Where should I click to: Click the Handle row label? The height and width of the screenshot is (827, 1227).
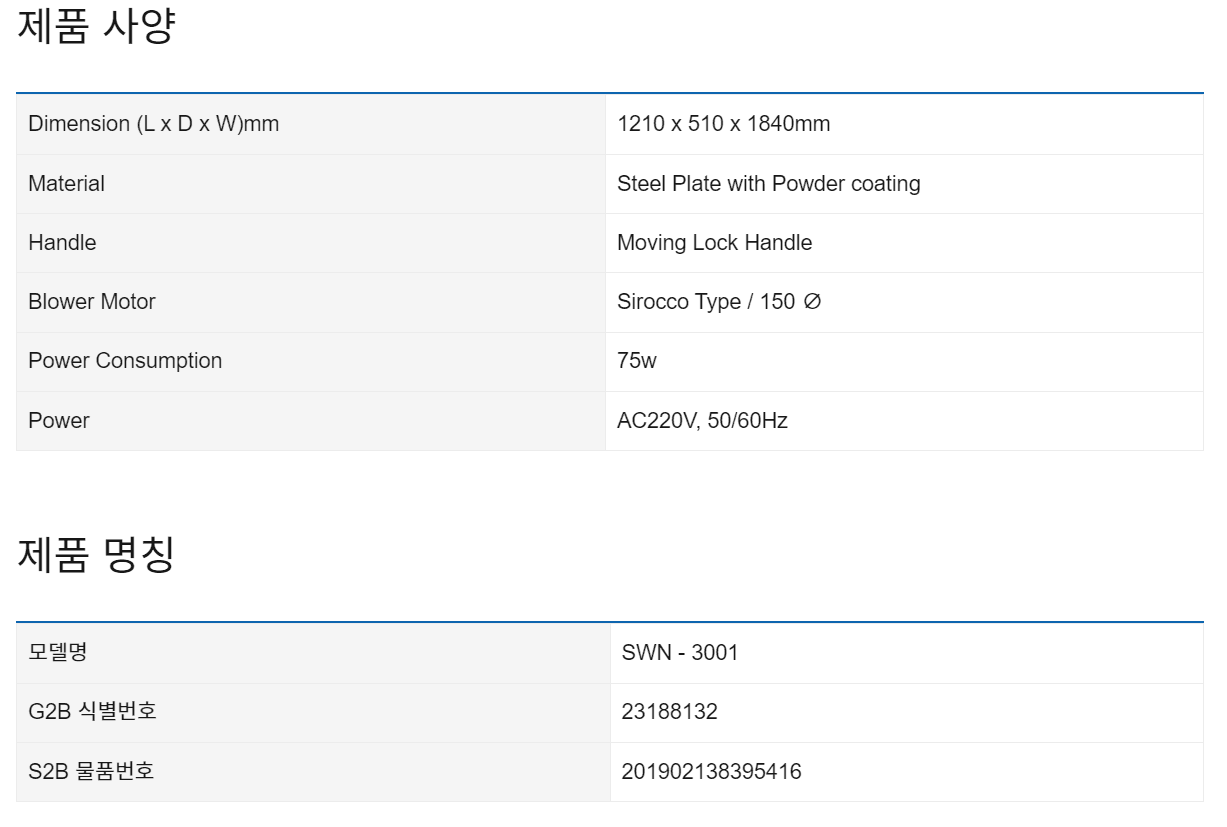(x=62, y=243)
